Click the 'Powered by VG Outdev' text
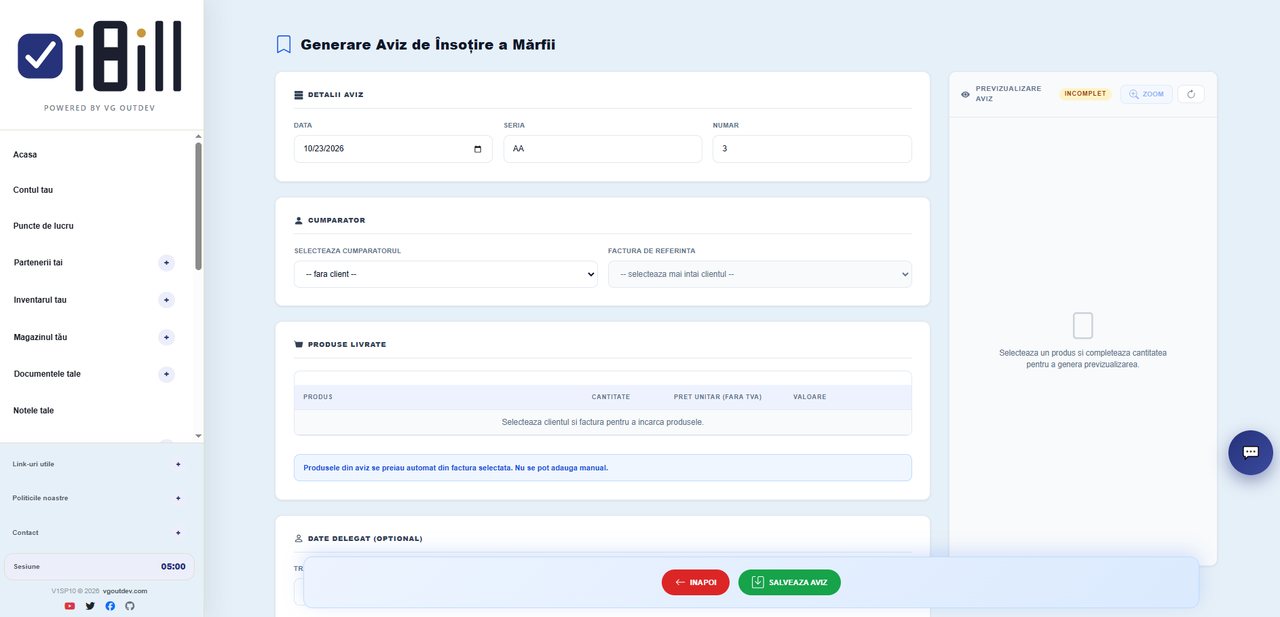This screenshot has height=617, width=1280. coord(99,108)
